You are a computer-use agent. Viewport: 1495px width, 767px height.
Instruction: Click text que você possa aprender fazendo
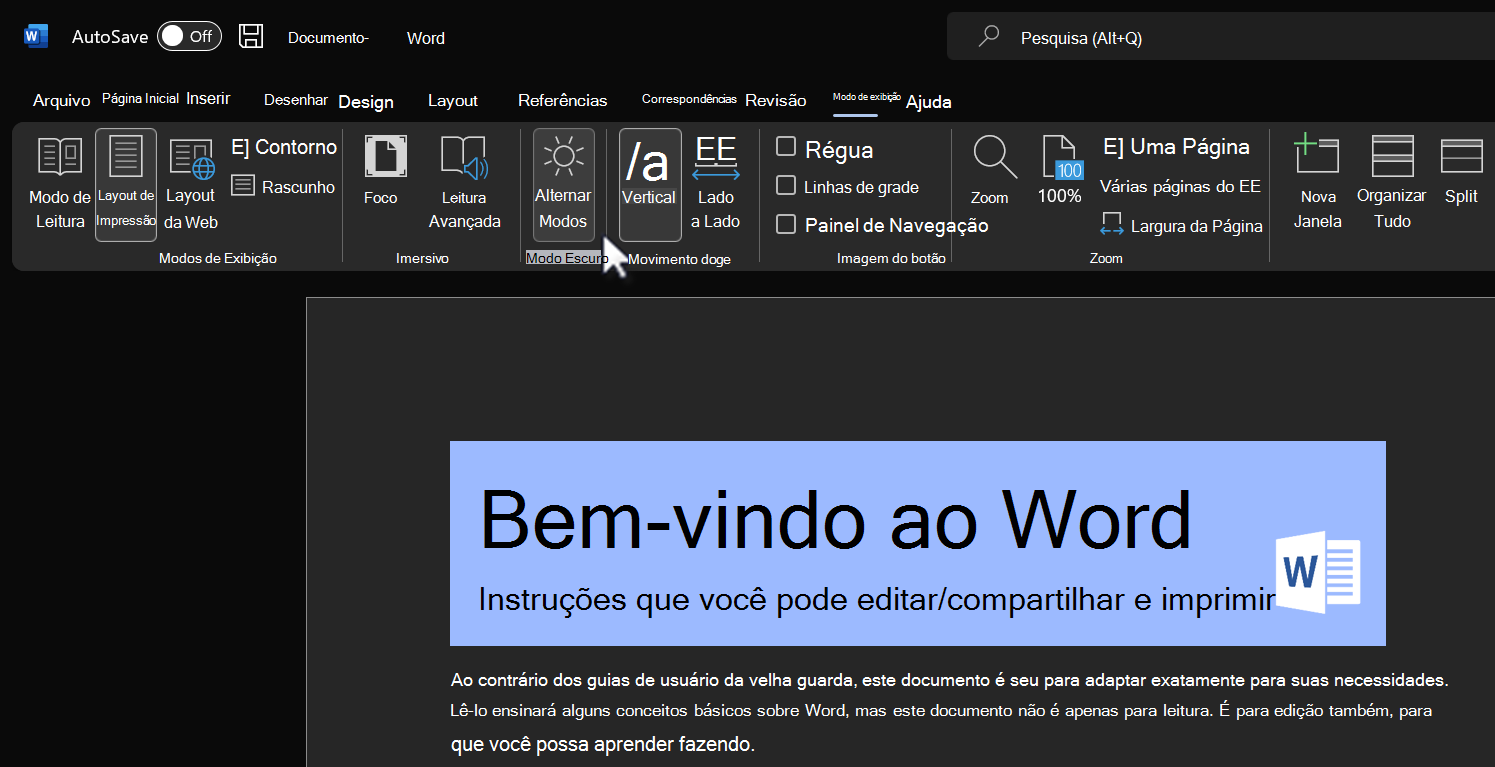click(x=603, y=744)
